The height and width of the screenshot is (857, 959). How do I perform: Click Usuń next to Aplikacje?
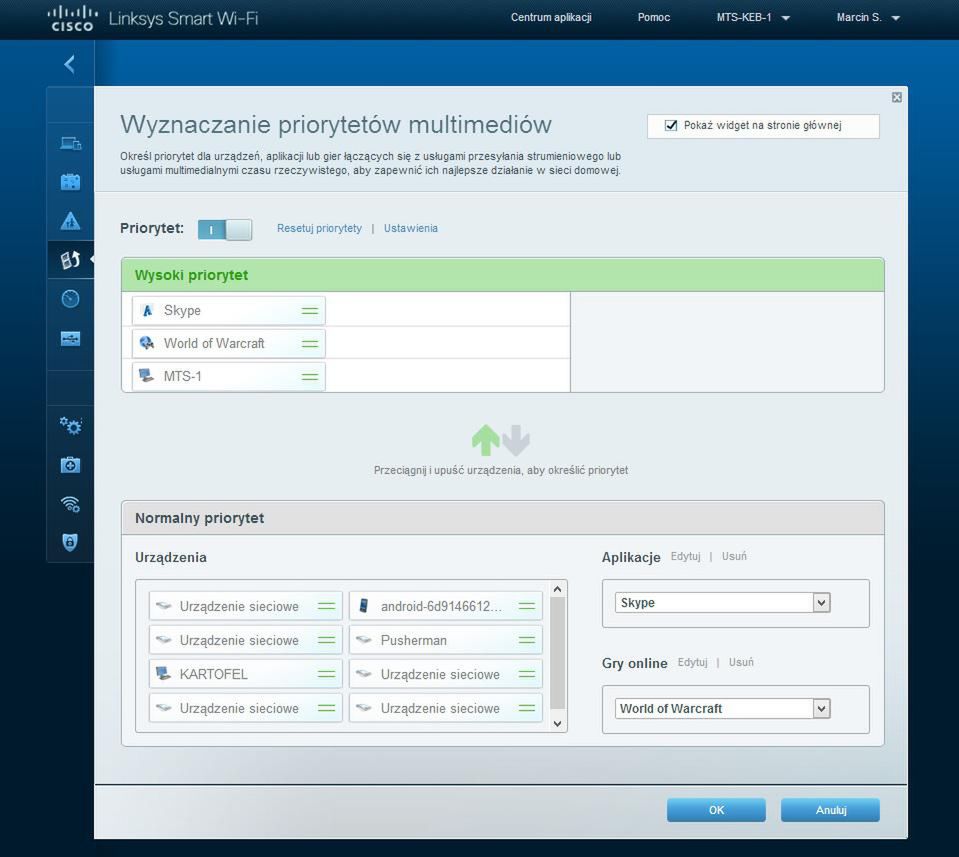(734, 556)
